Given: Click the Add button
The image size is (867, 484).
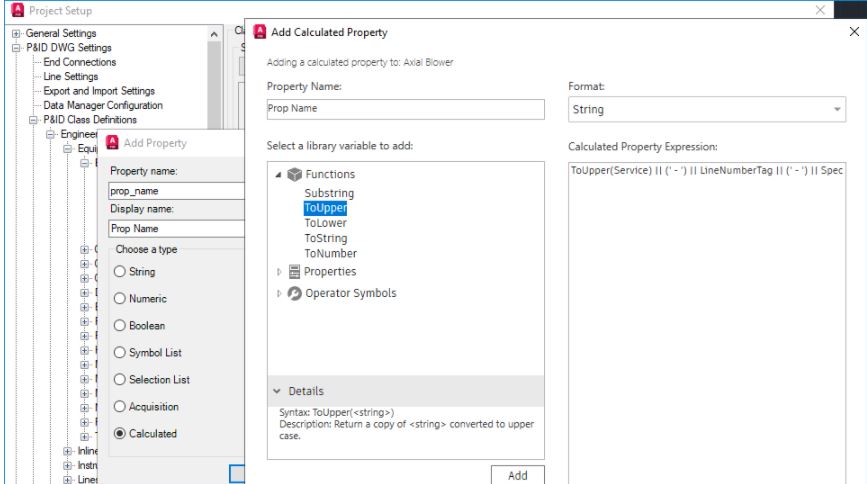Looking at the screenshot, I should [x=518, y=475].
